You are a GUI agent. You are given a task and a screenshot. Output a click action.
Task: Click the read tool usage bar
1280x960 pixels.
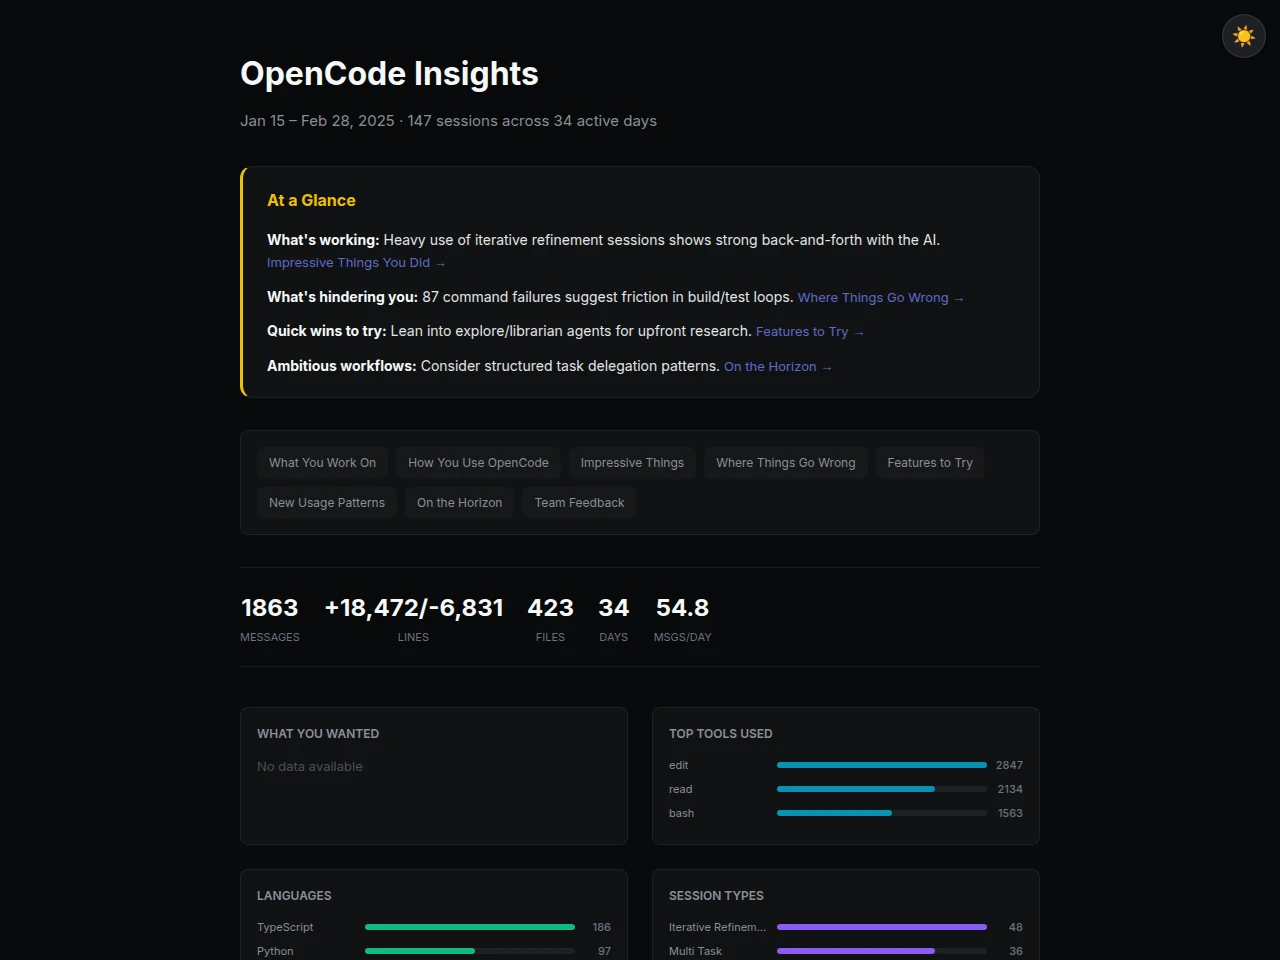pos(882,789)
